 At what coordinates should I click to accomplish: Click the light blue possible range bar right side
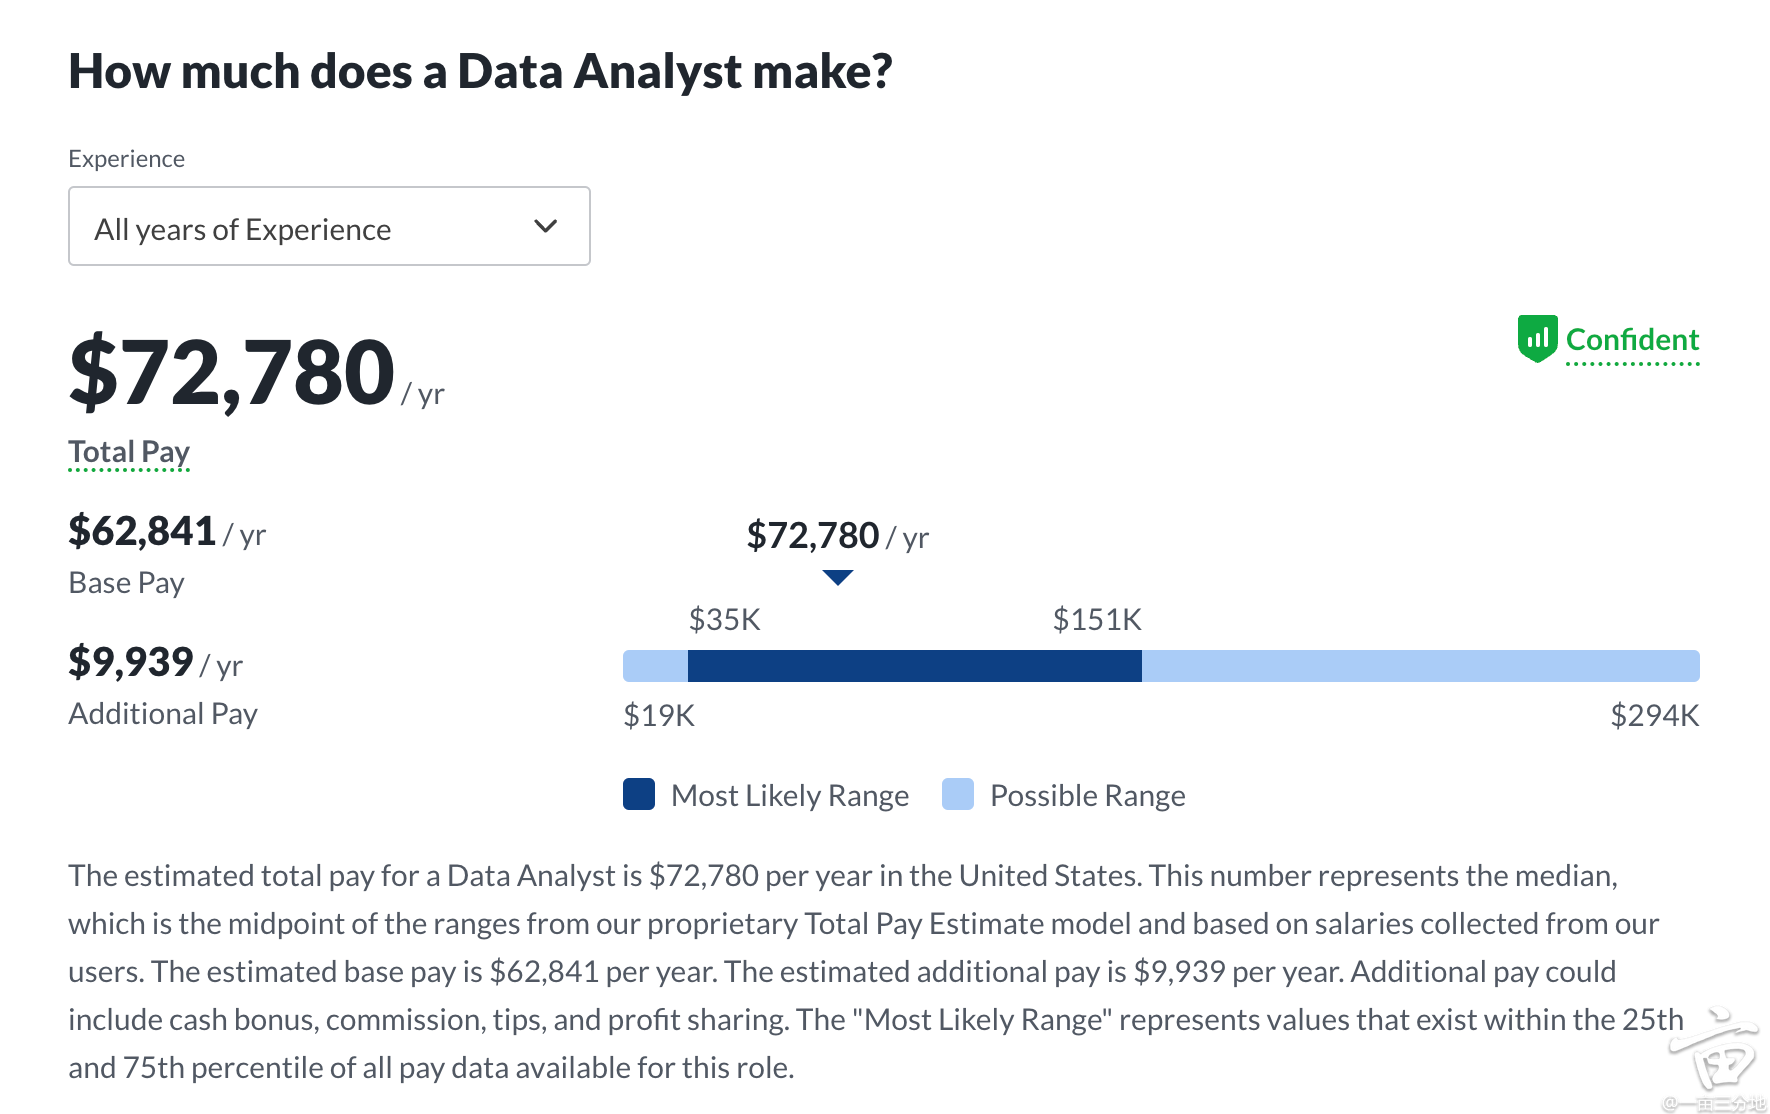[1420, 666]
